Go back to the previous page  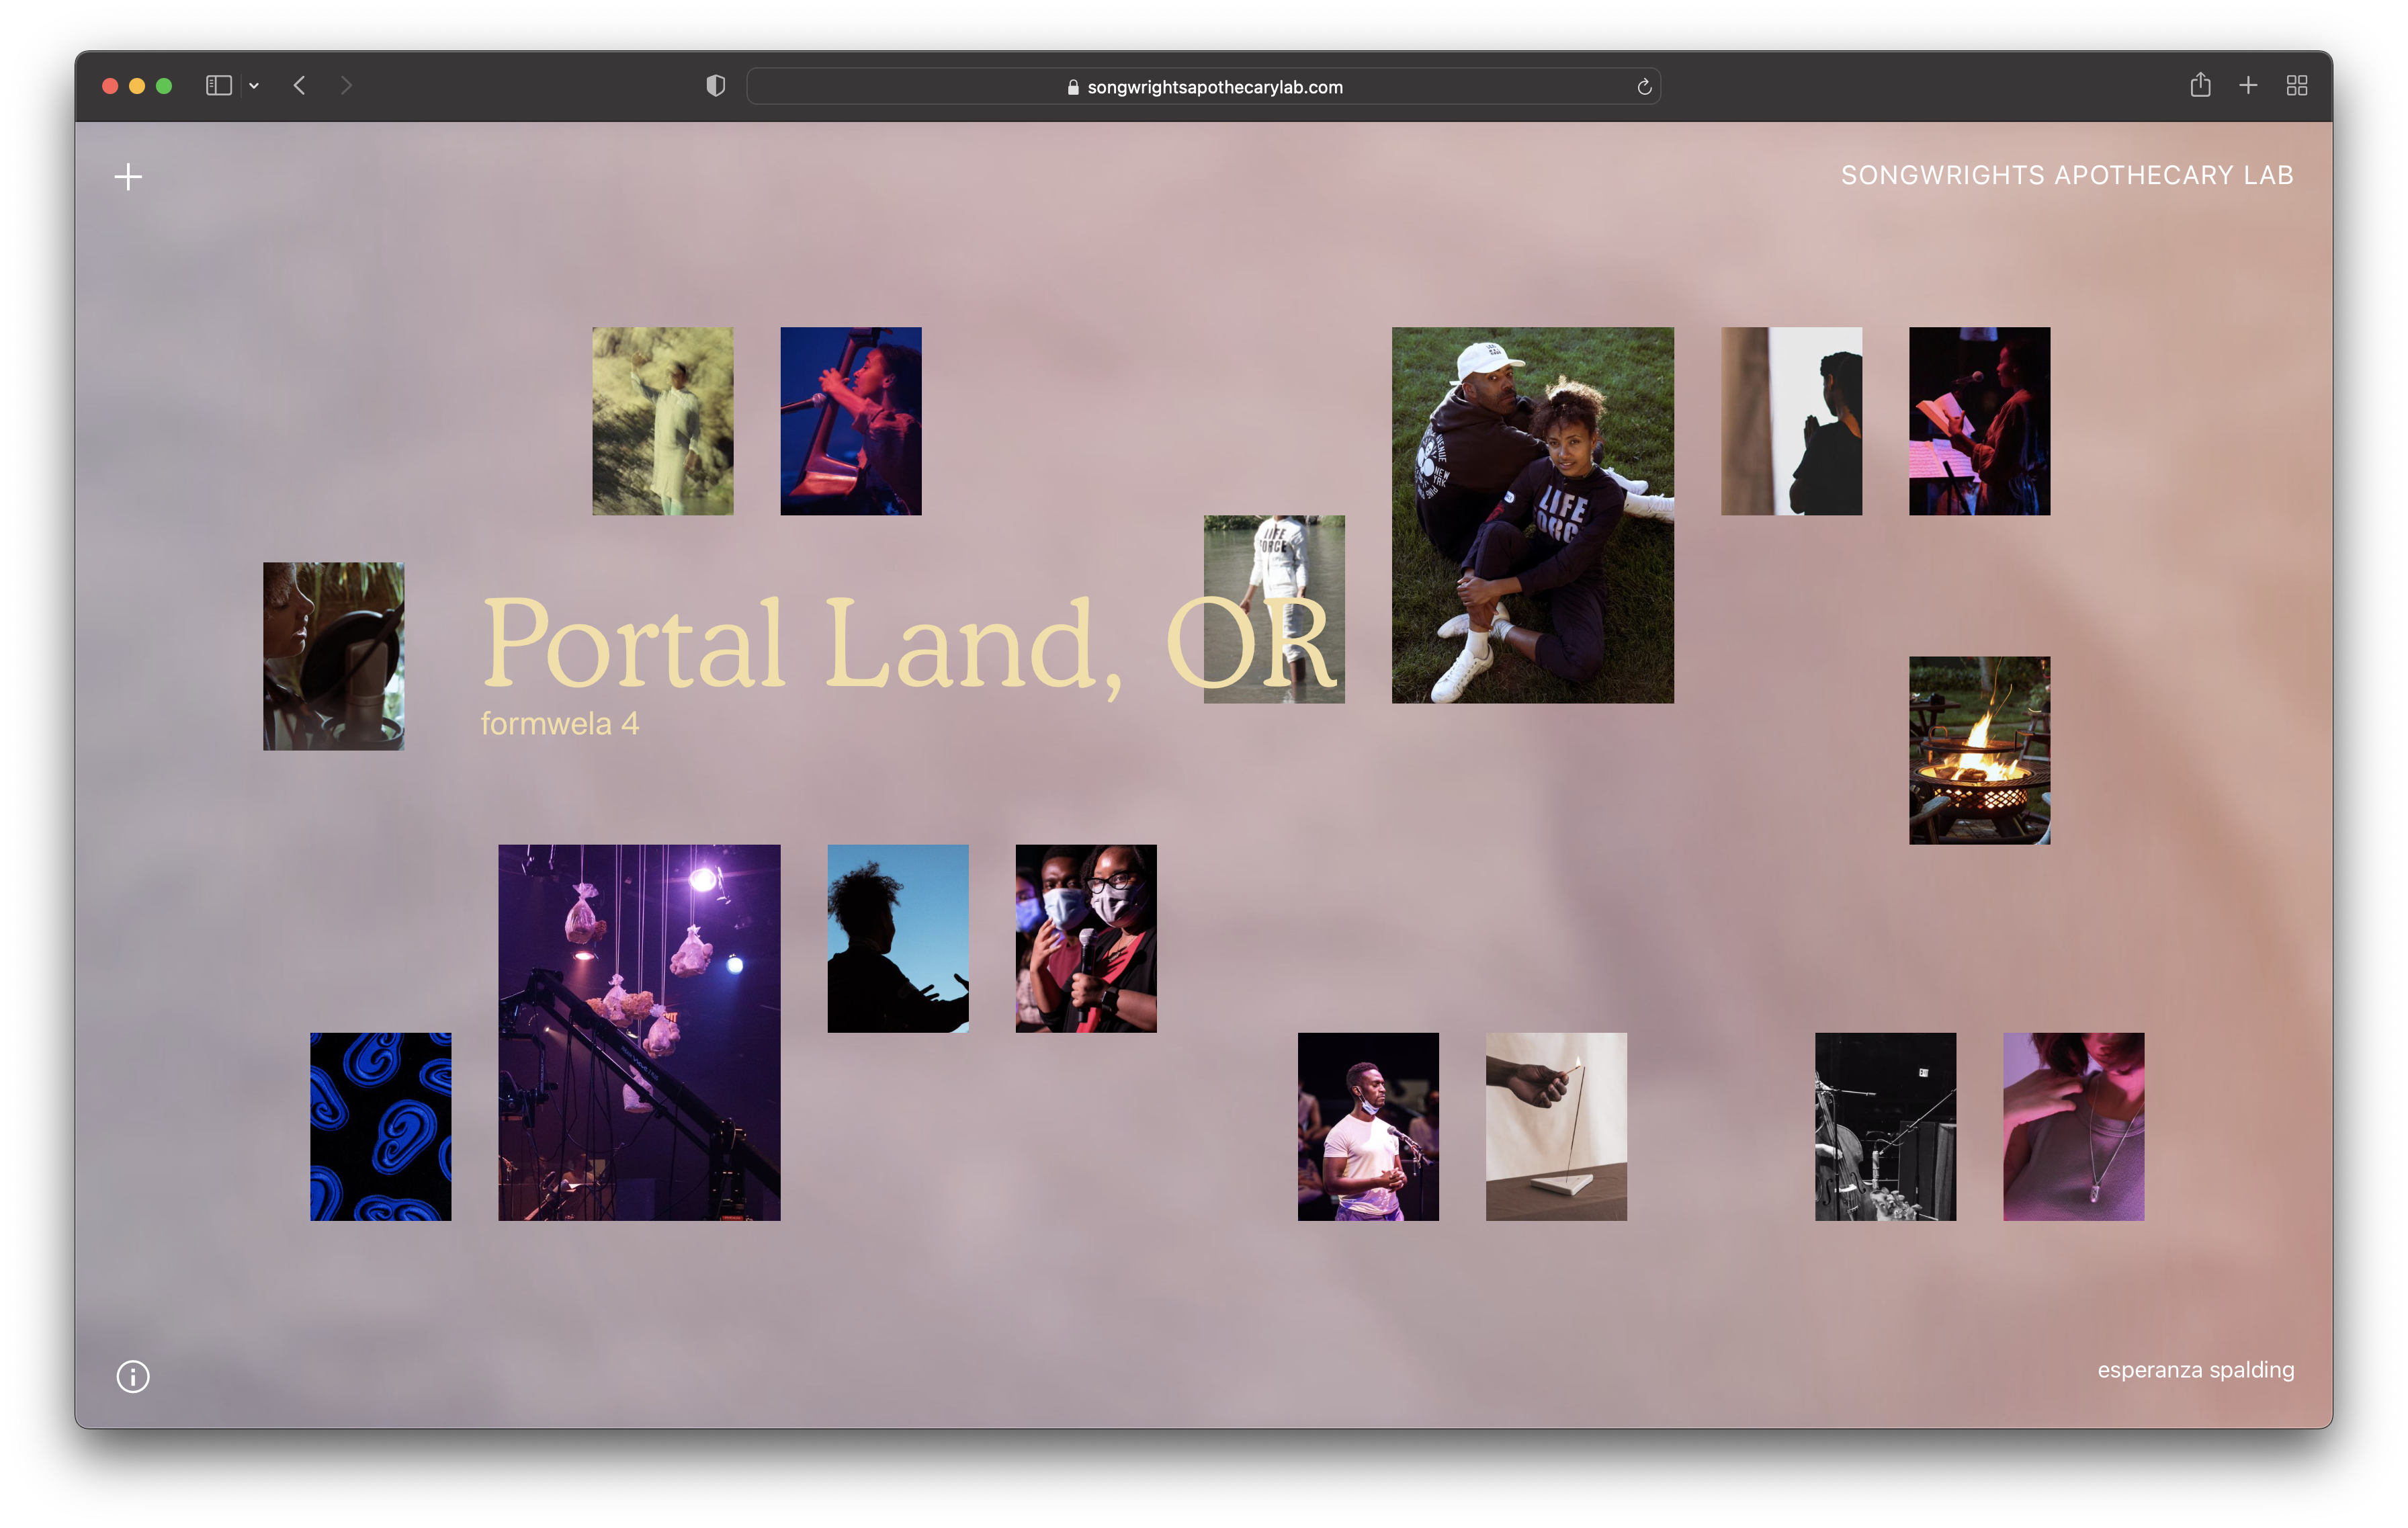point(299,86)
